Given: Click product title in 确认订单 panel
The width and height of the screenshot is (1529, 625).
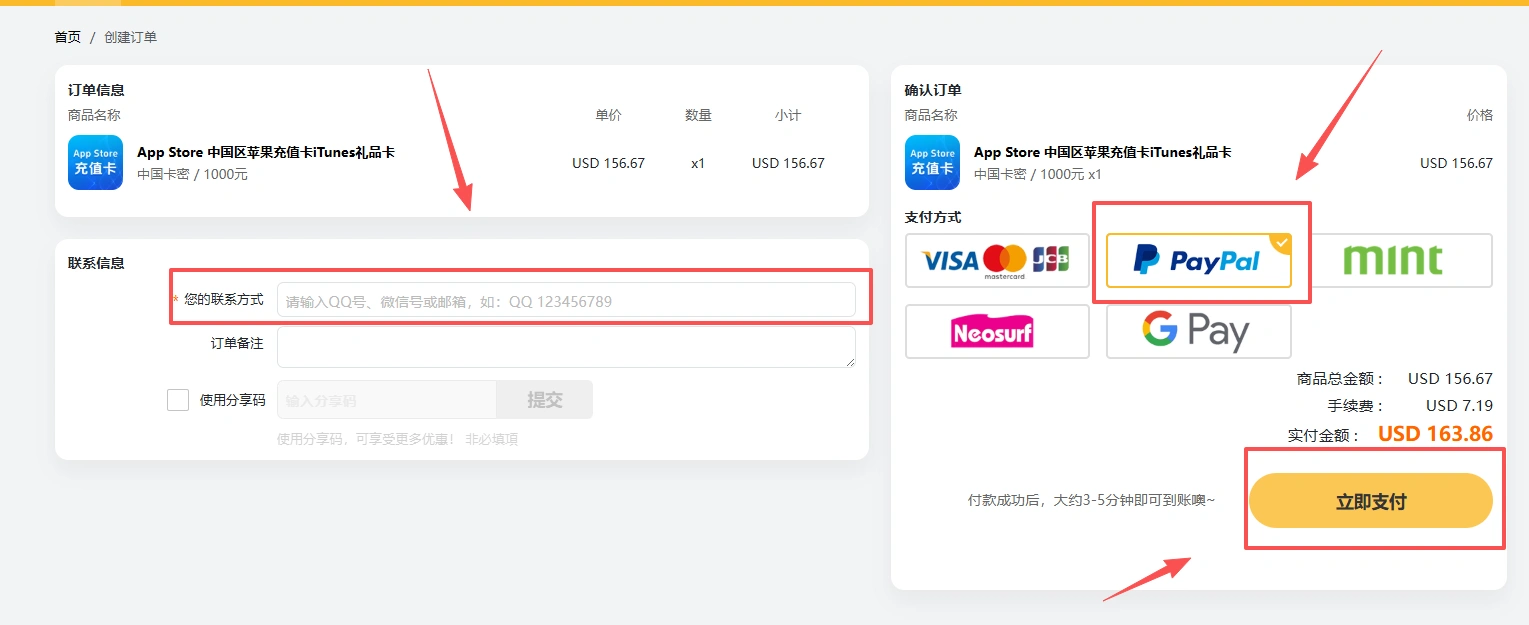Looking at the screenshot, I should click(1102, 153).
